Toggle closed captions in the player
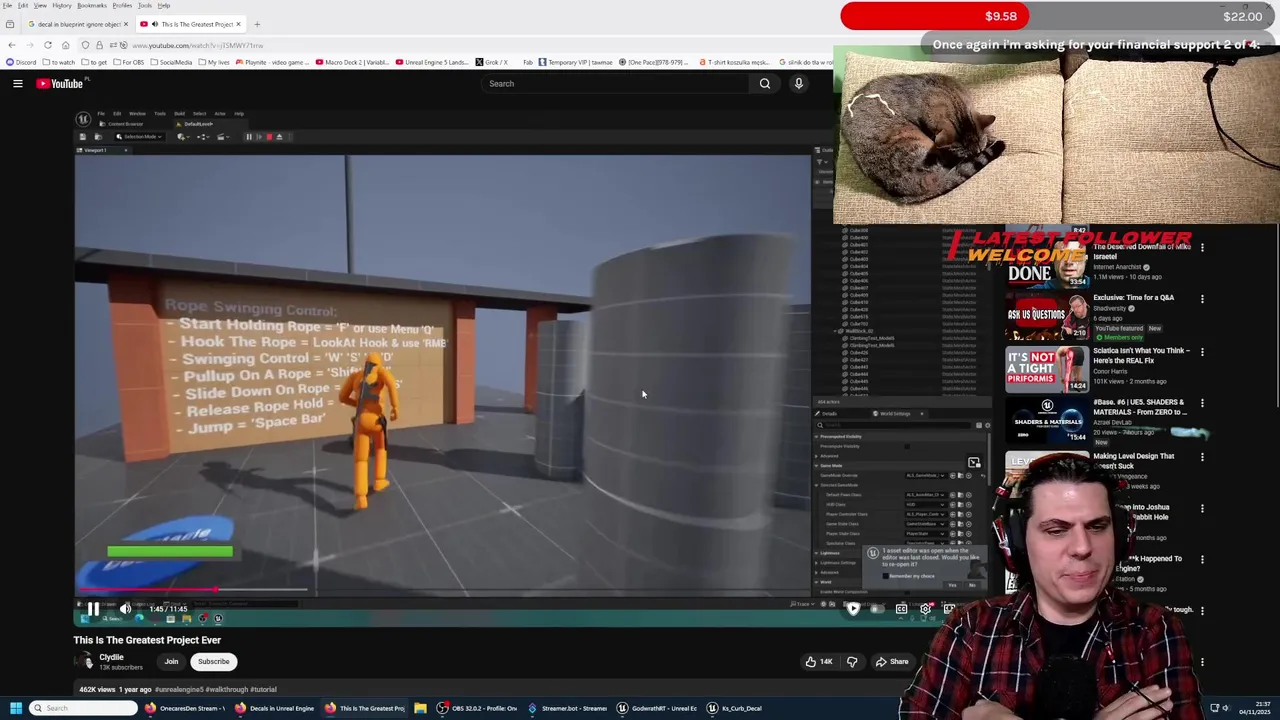The image size is (1280, 720). click(901, 608)
